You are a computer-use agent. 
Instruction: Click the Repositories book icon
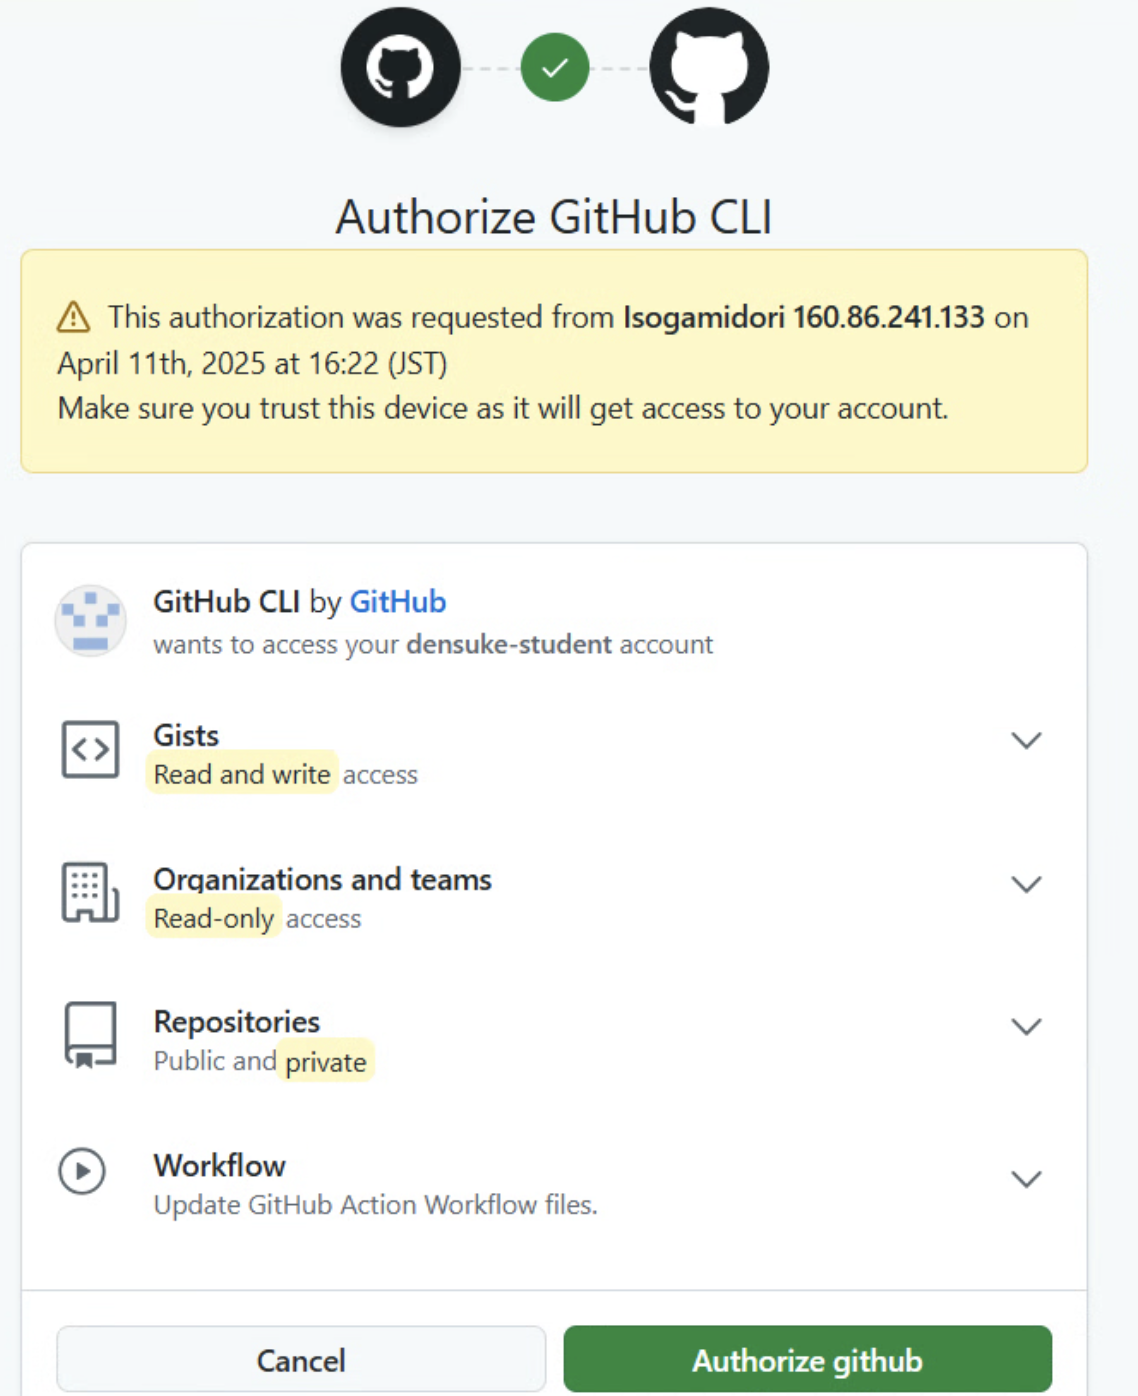[90, 1035]
